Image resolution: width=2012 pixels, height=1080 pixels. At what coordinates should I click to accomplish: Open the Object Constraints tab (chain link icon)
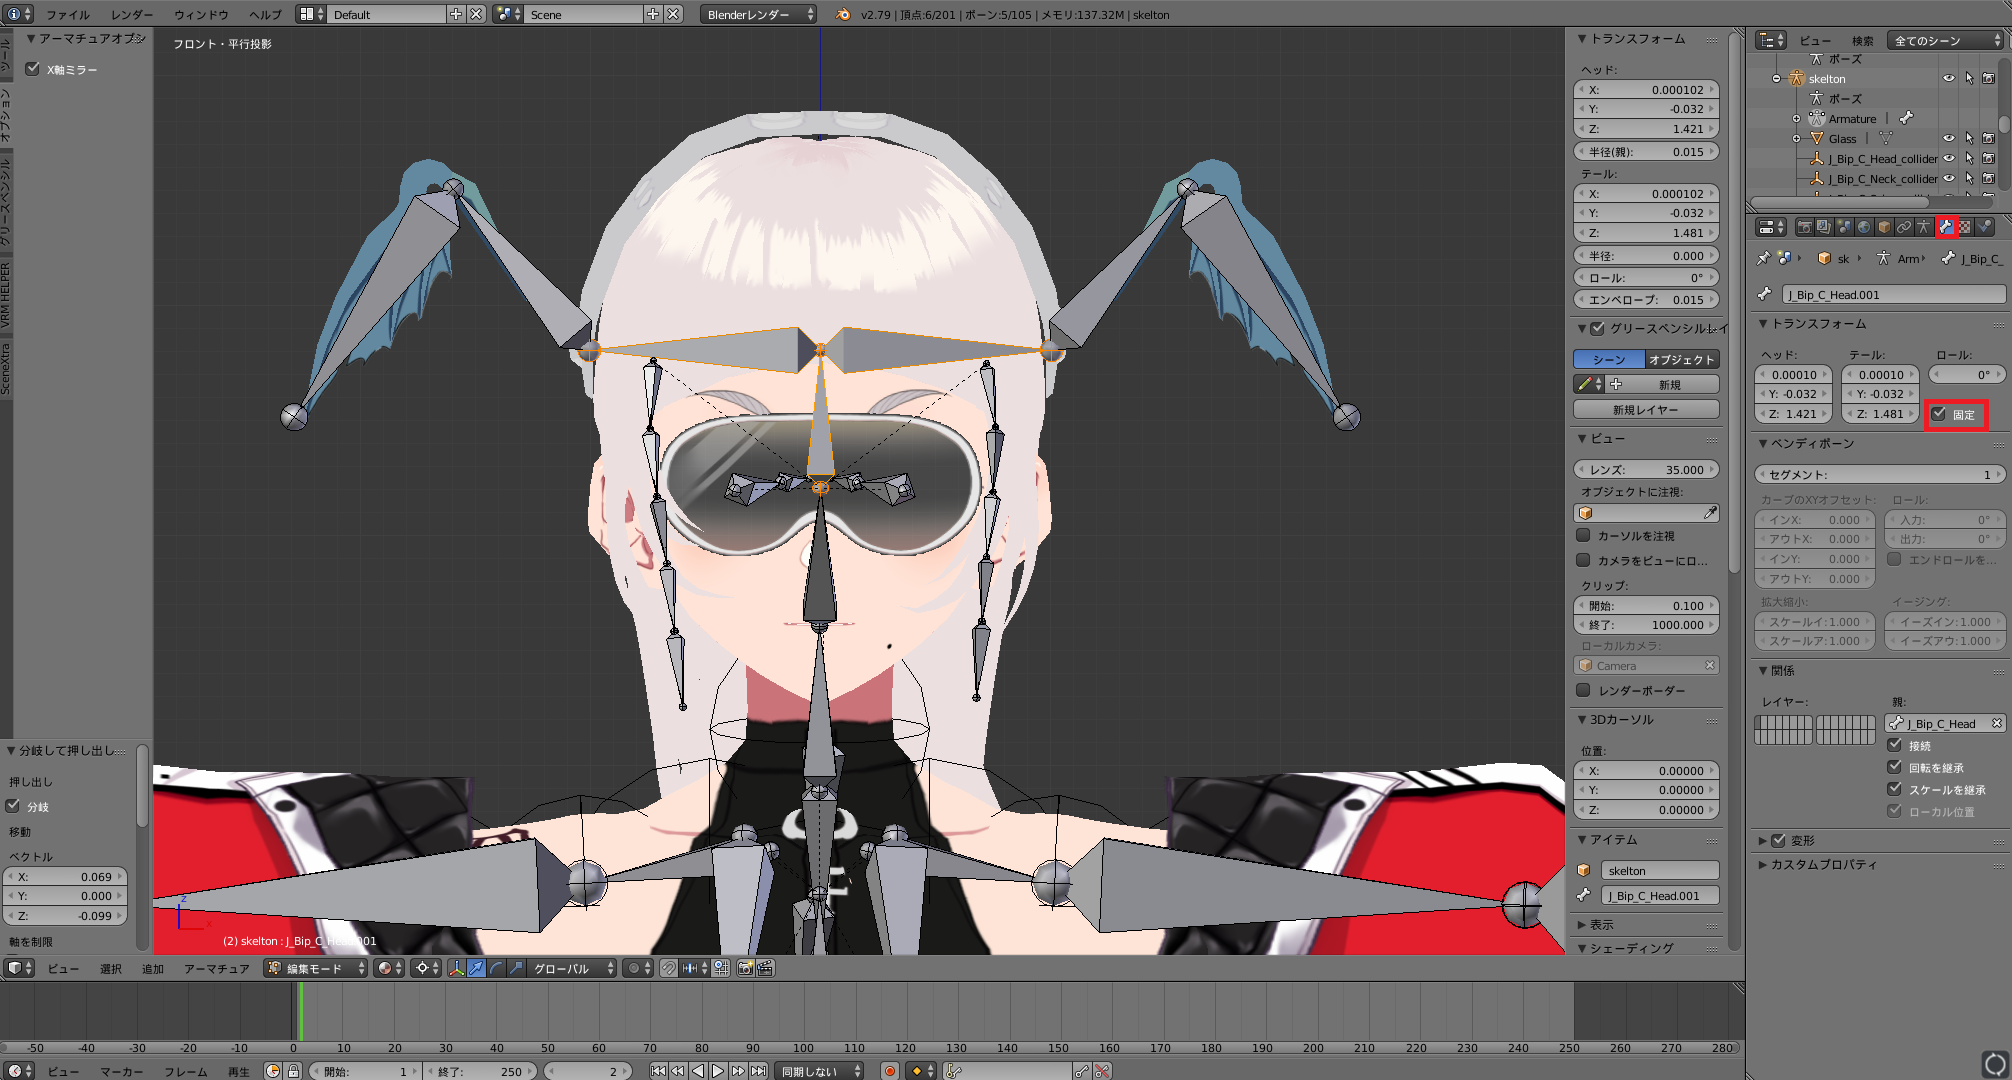(x=1903, y=227)
